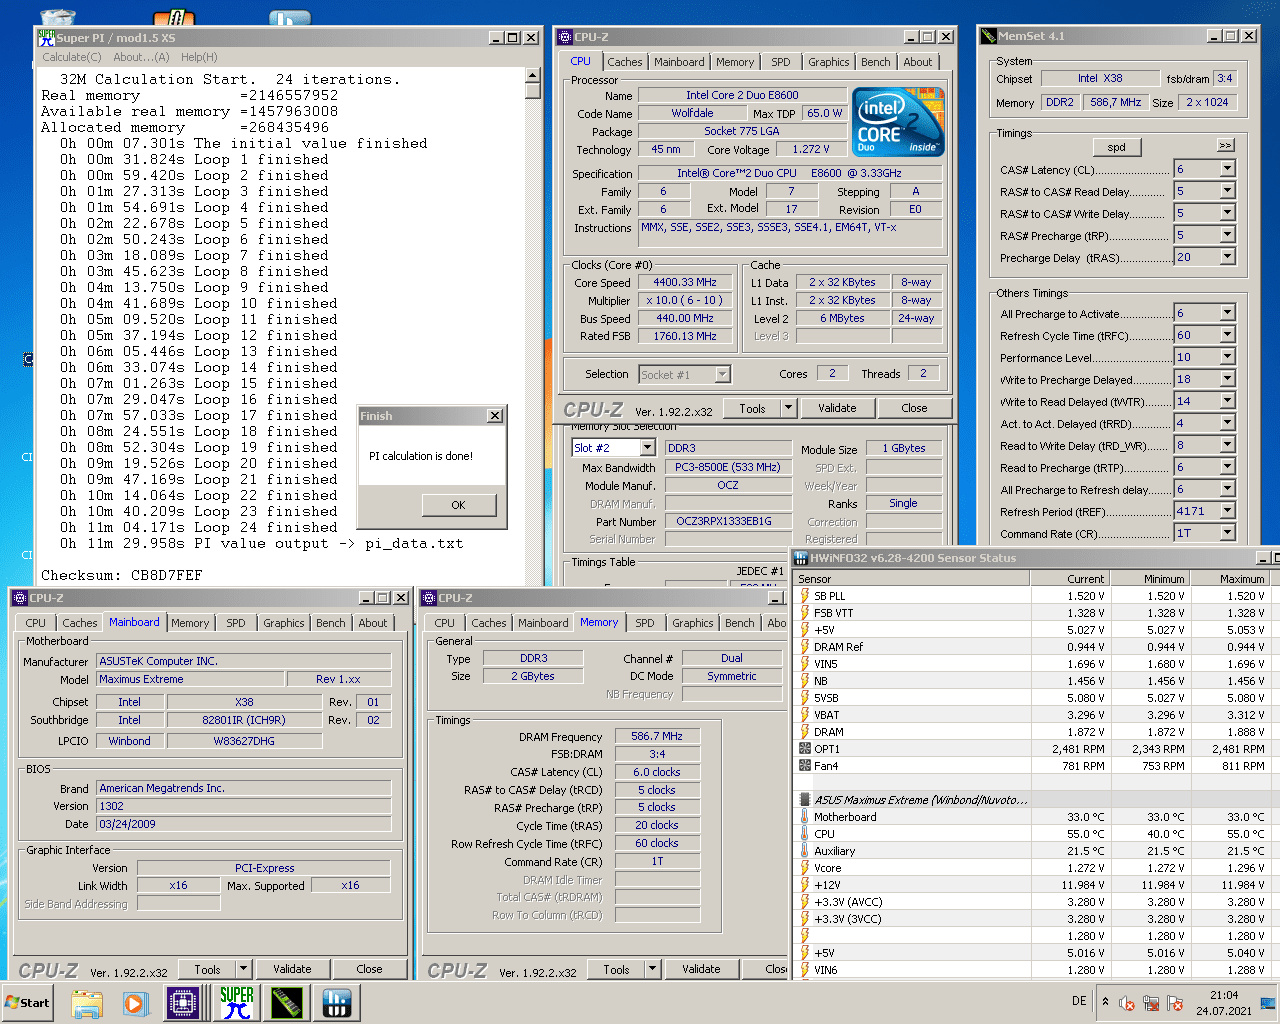Click Tools button in CPU-Z Memory window
This screenshot has width=1280, height=1024.
click(616, 969)
